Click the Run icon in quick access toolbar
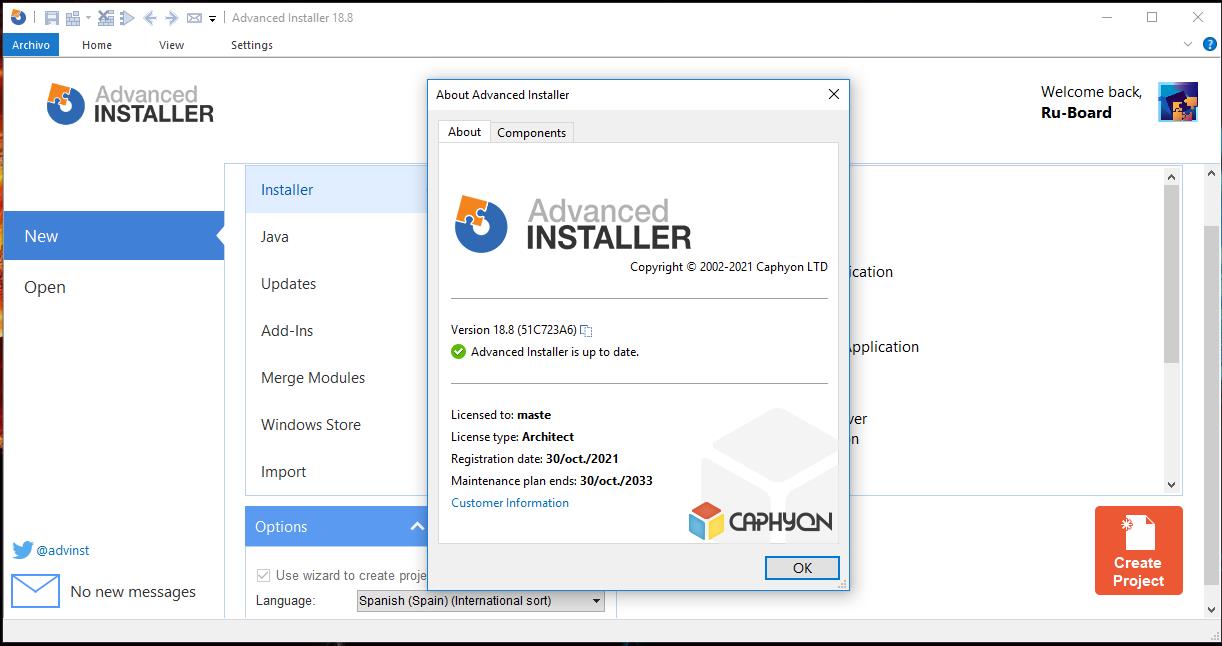 tap(127, 18)
